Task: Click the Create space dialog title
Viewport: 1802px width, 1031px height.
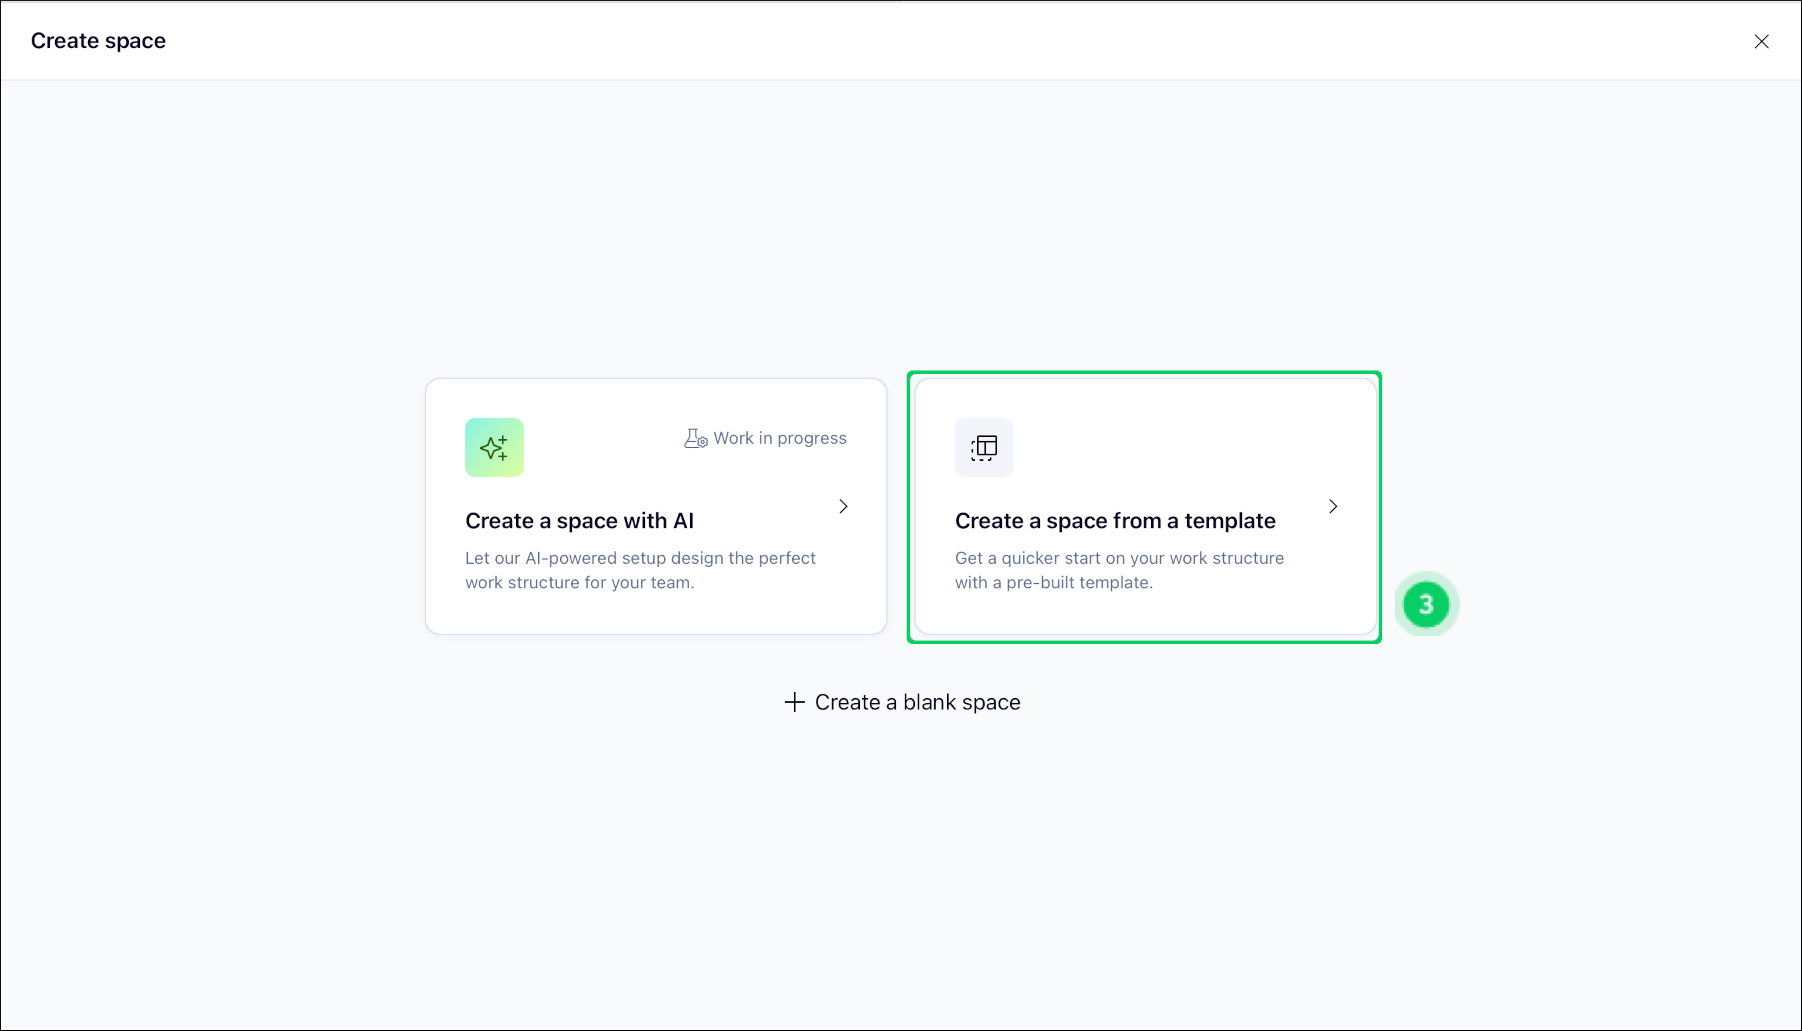Action: click(x=98, y=41)
